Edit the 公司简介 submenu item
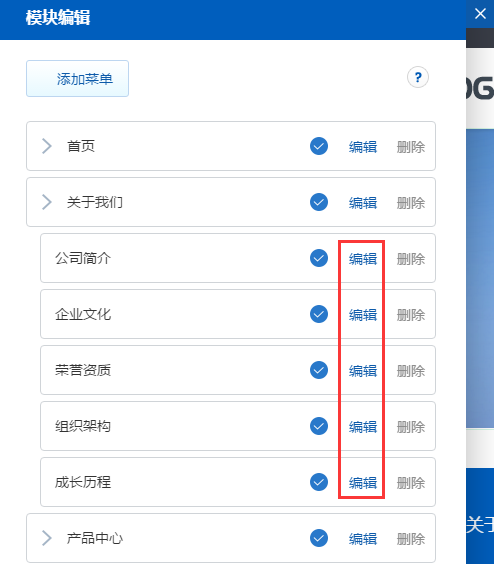This screenshot has width=494, height=564. (363, 259)
